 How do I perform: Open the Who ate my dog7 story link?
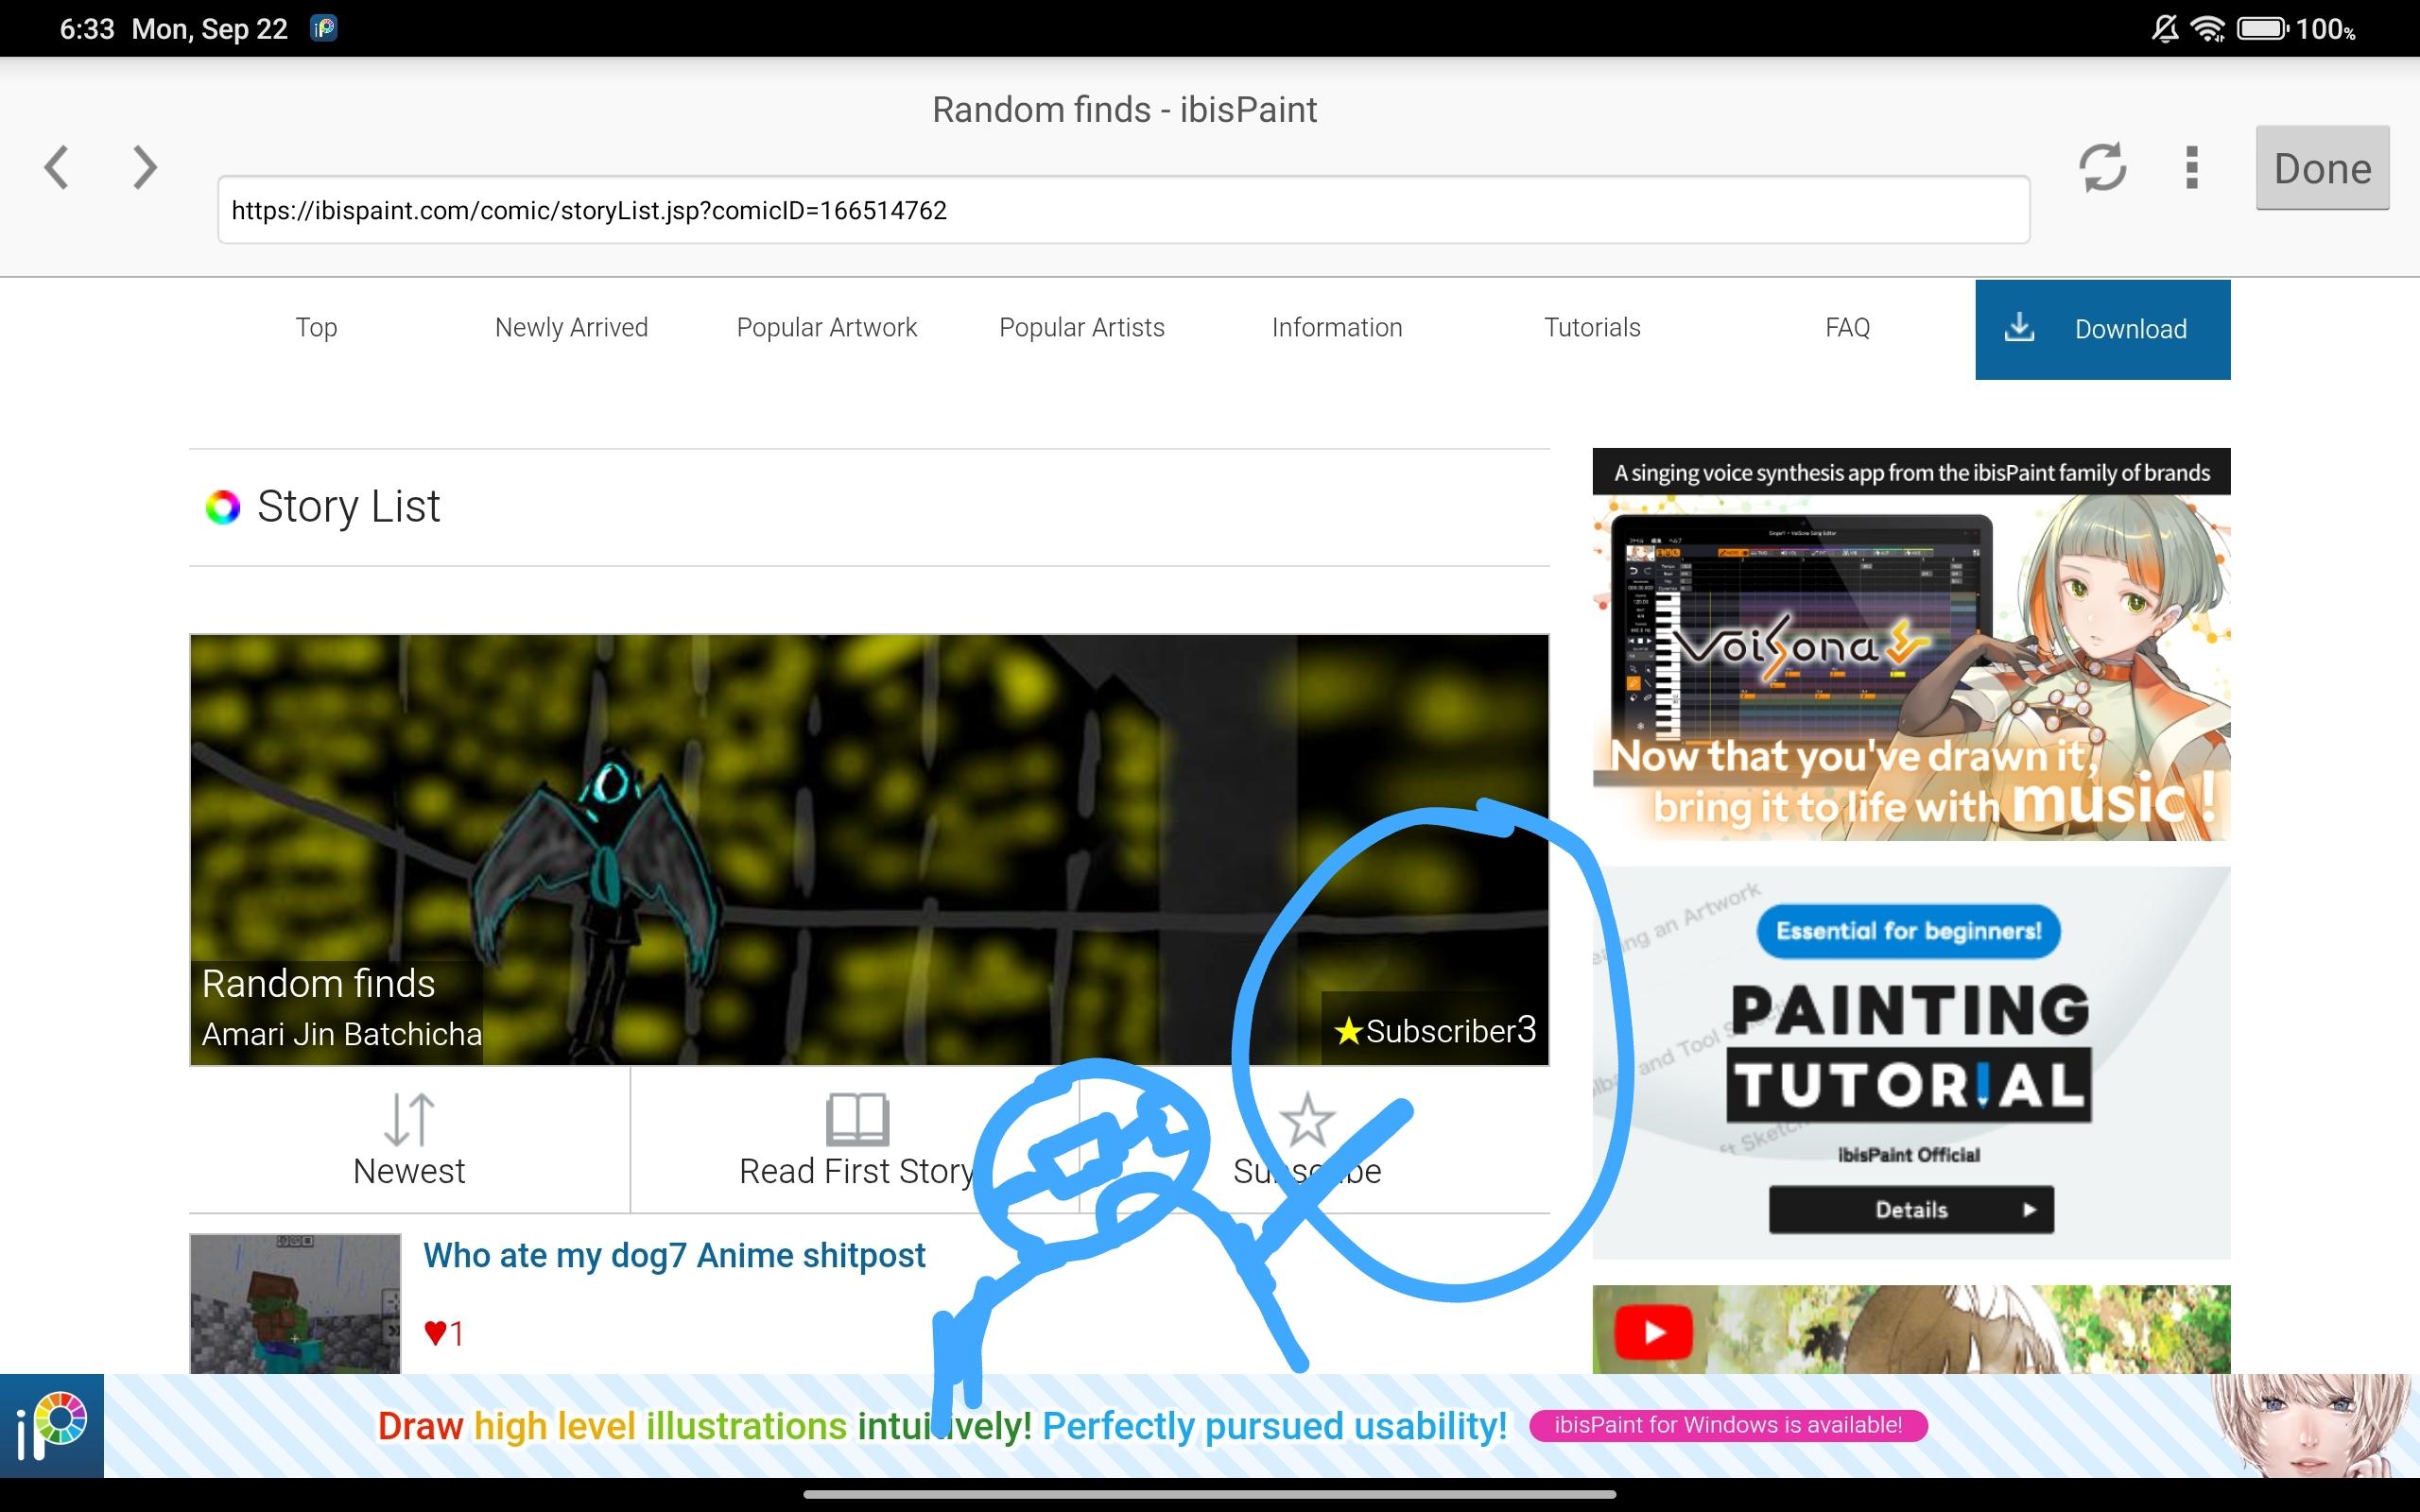674,1255
